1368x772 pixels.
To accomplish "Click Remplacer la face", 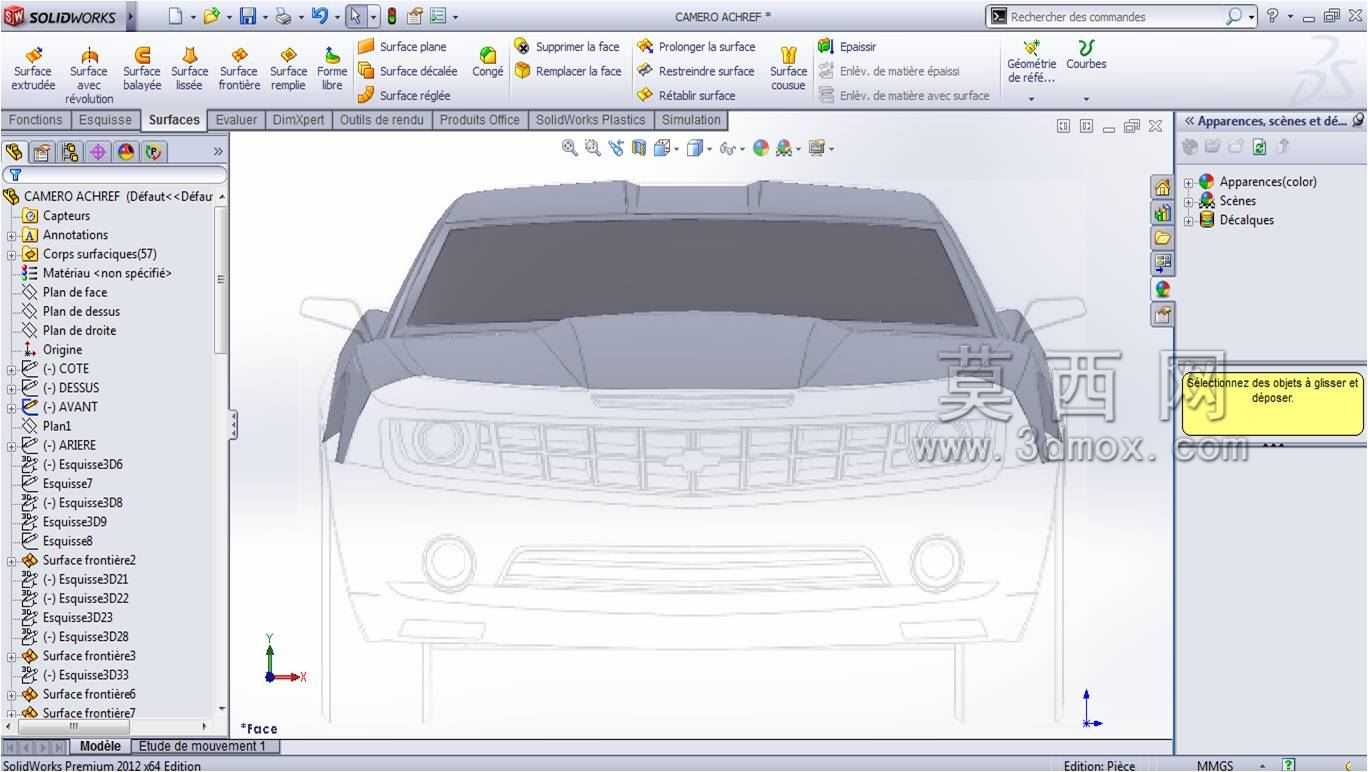I will pyautogui.click(x=568, y=71).
